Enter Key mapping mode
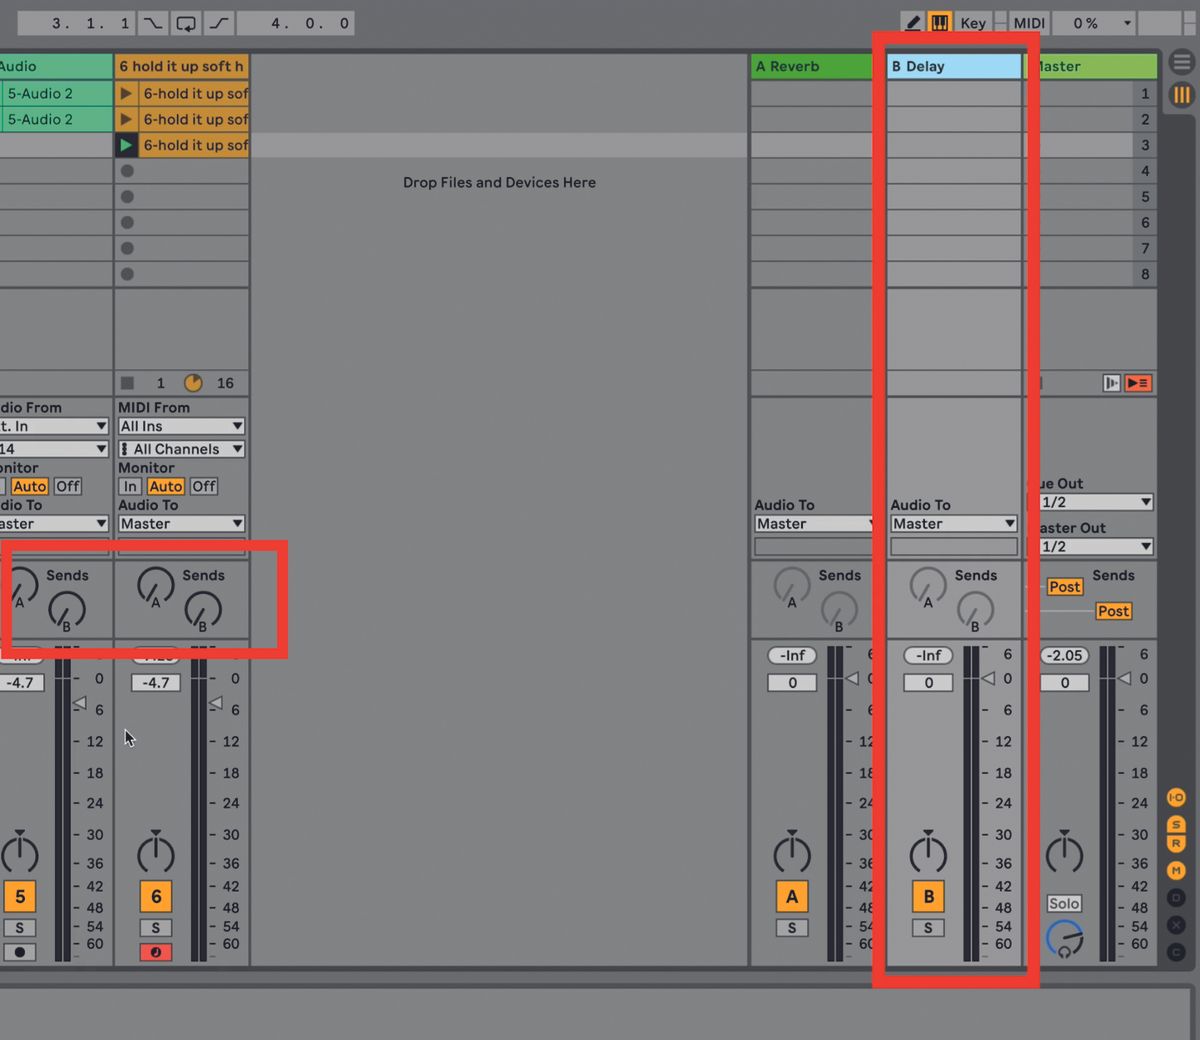 (971, 22)
